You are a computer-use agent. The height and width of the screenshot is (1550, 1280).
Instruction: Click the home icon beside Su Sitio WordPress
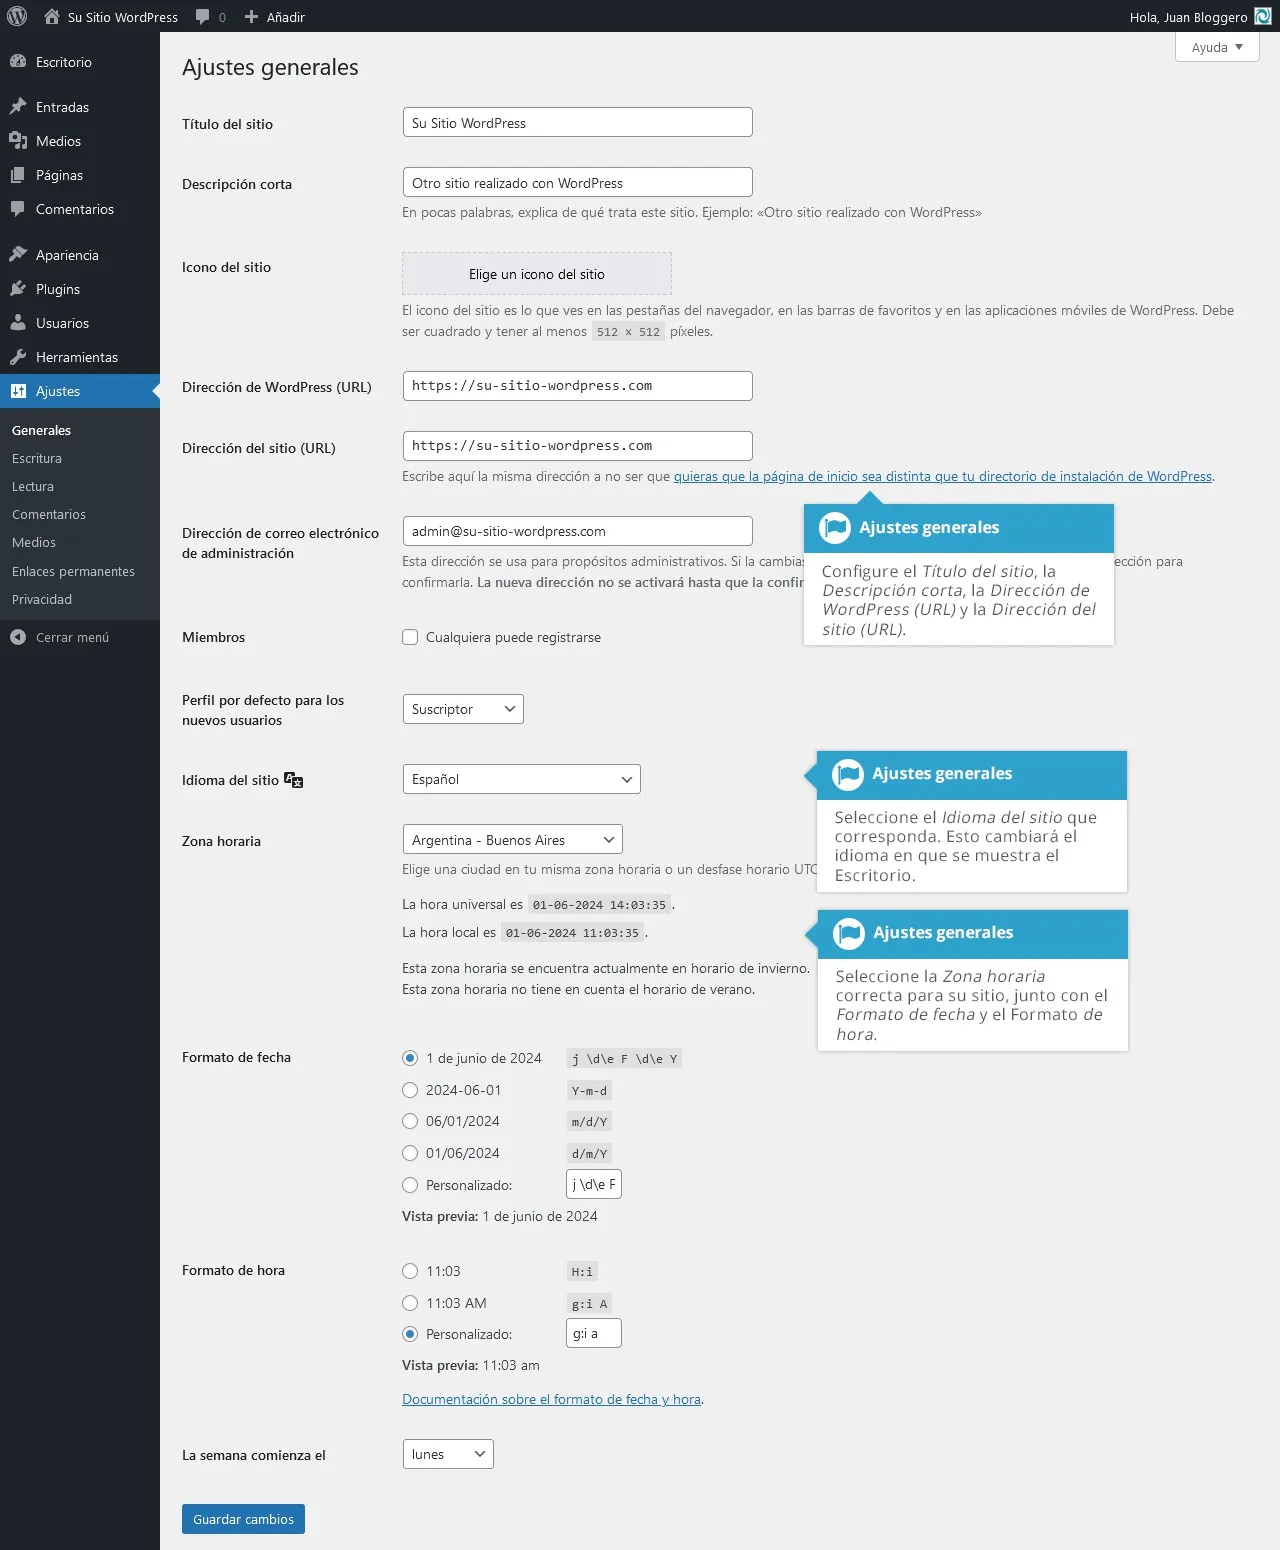(52, 17)
